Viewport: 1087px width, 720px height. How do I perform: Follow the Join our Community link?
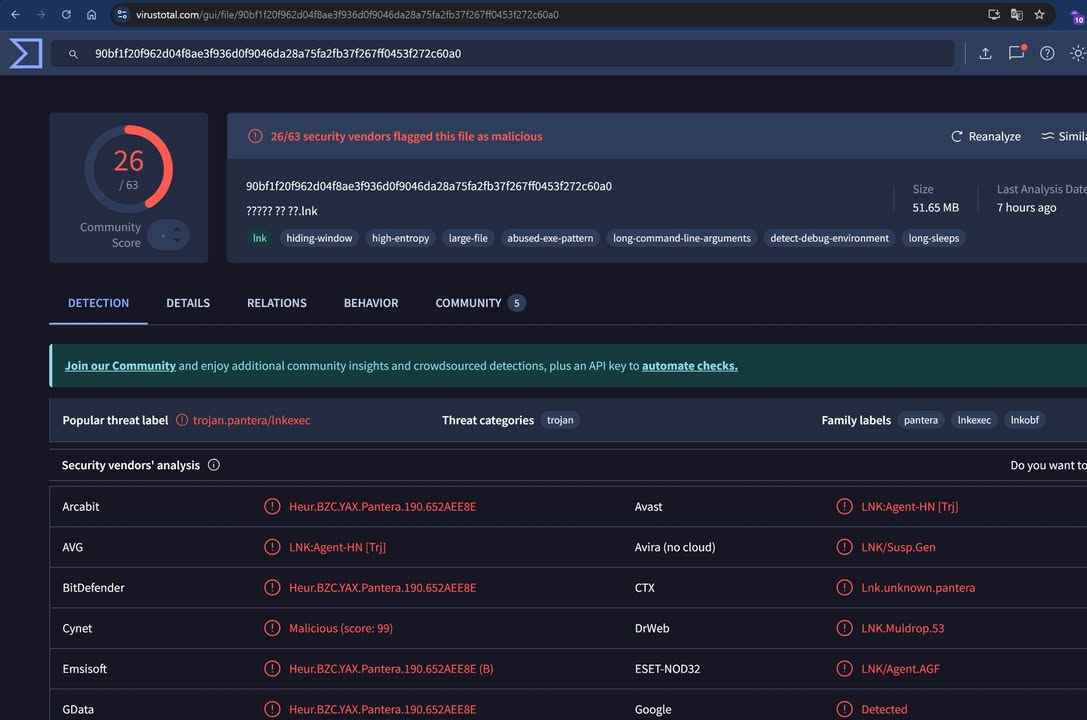pyautogui.click(x=120, y=366)
